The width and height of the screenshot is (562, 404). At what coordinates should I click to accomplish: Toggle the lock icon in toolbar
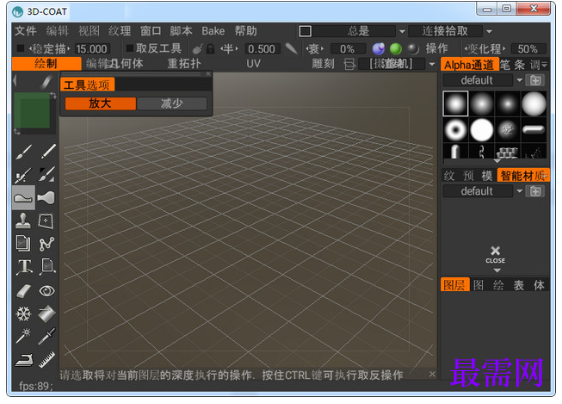[x=211, y=49]
